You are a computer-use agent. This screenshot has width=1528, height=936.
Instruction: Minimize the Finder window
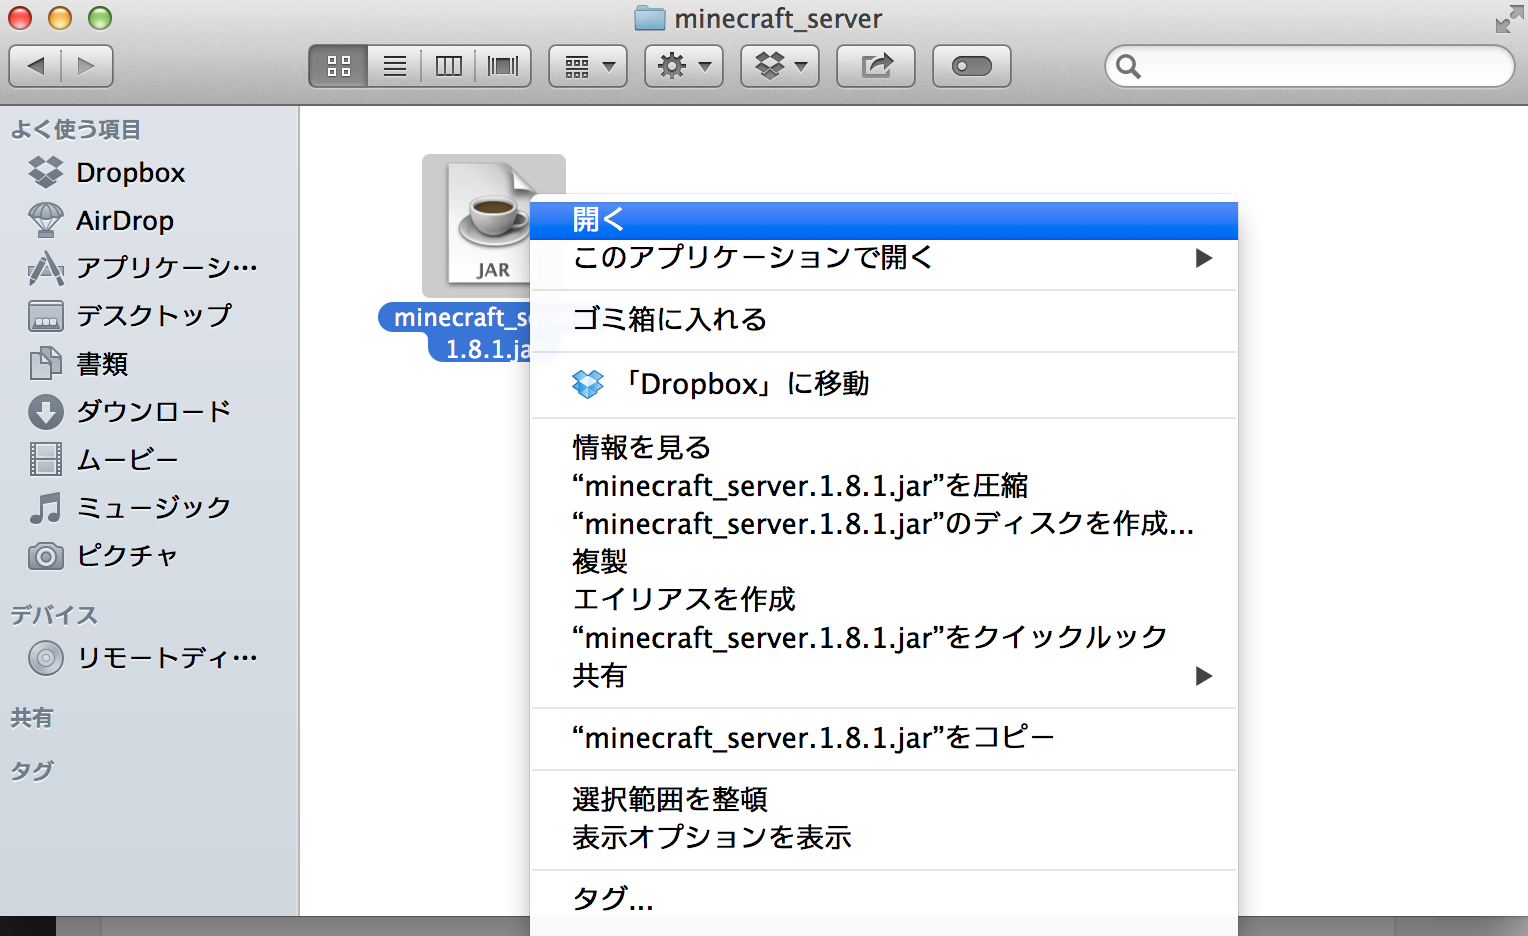coord(60,18)
